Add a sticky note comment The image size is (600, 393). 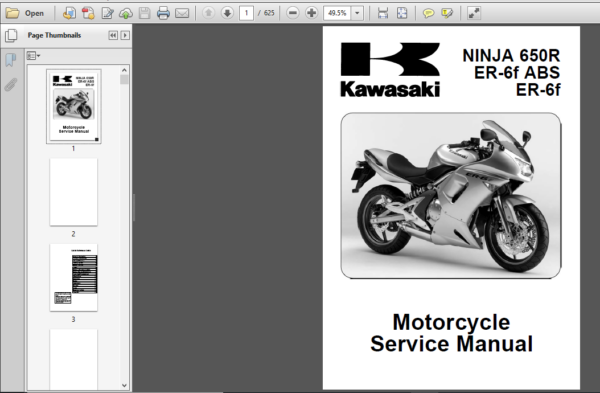[428, 13]
